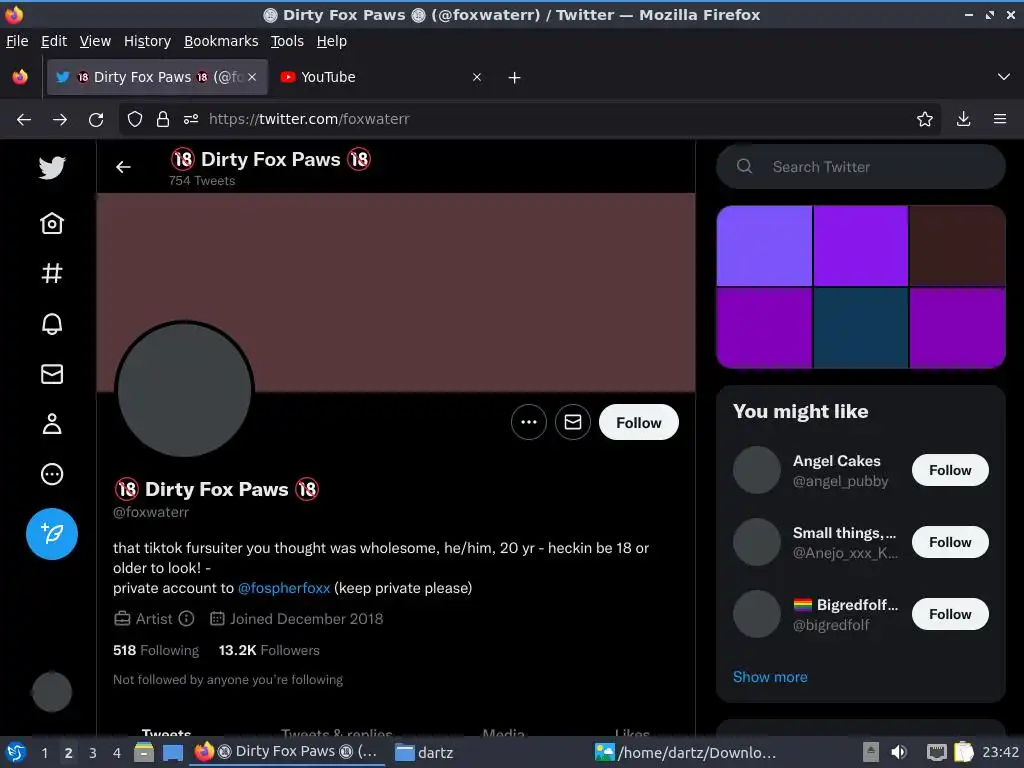Screen dimensions: 1024x768
Task: Open the volume speaker tray icon
Action: pos(899,752)
